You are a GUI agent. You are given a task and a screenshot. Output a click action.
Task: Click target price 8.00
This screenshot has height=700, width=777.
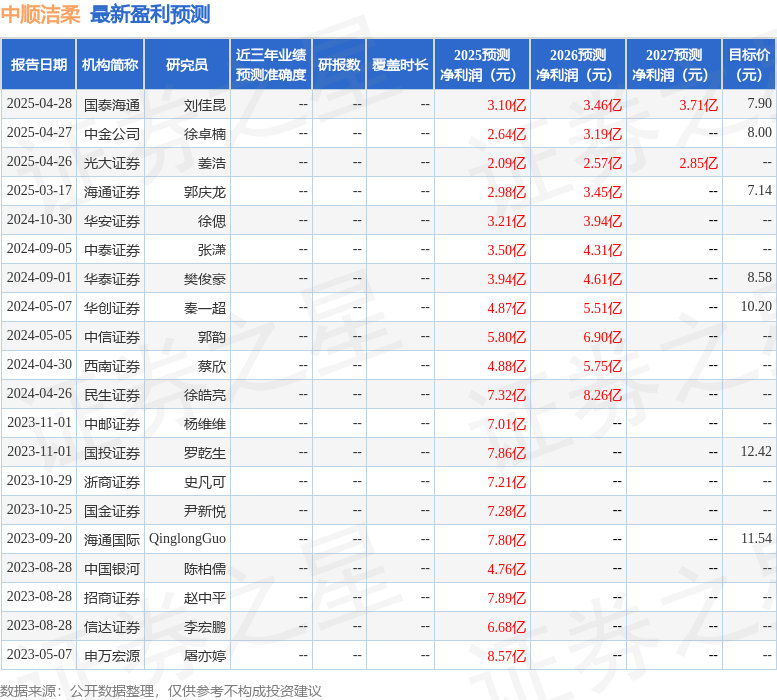point(760,133)
